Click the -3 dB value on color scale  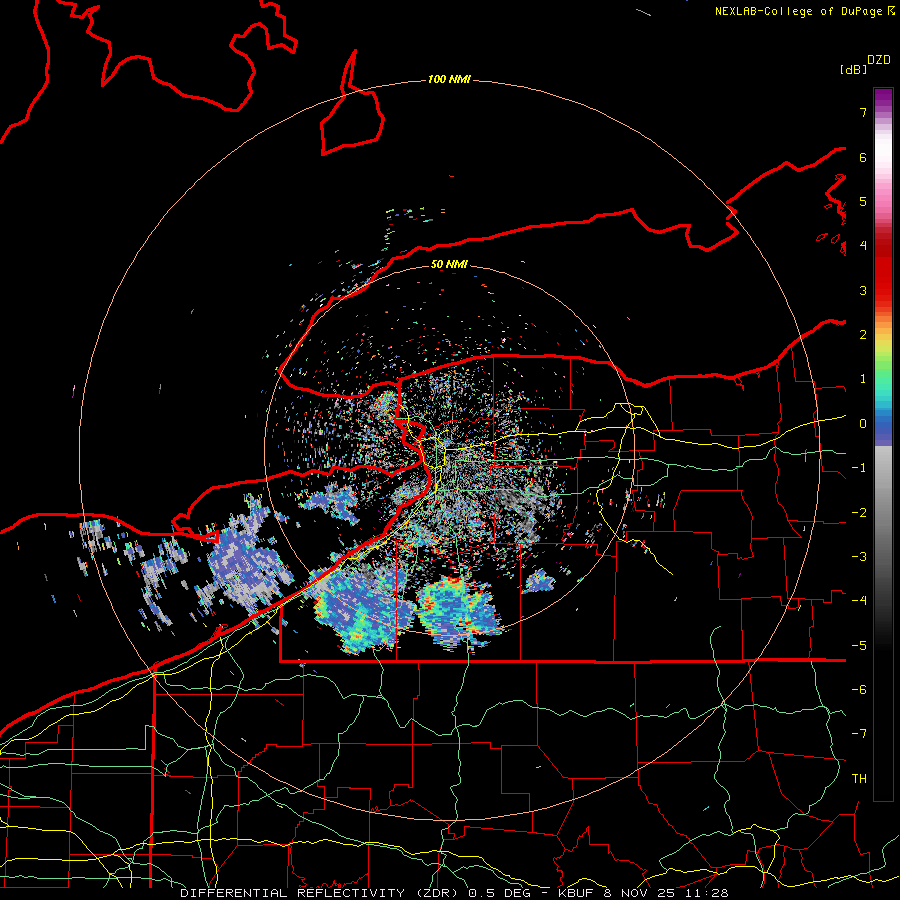coord(859,557)
